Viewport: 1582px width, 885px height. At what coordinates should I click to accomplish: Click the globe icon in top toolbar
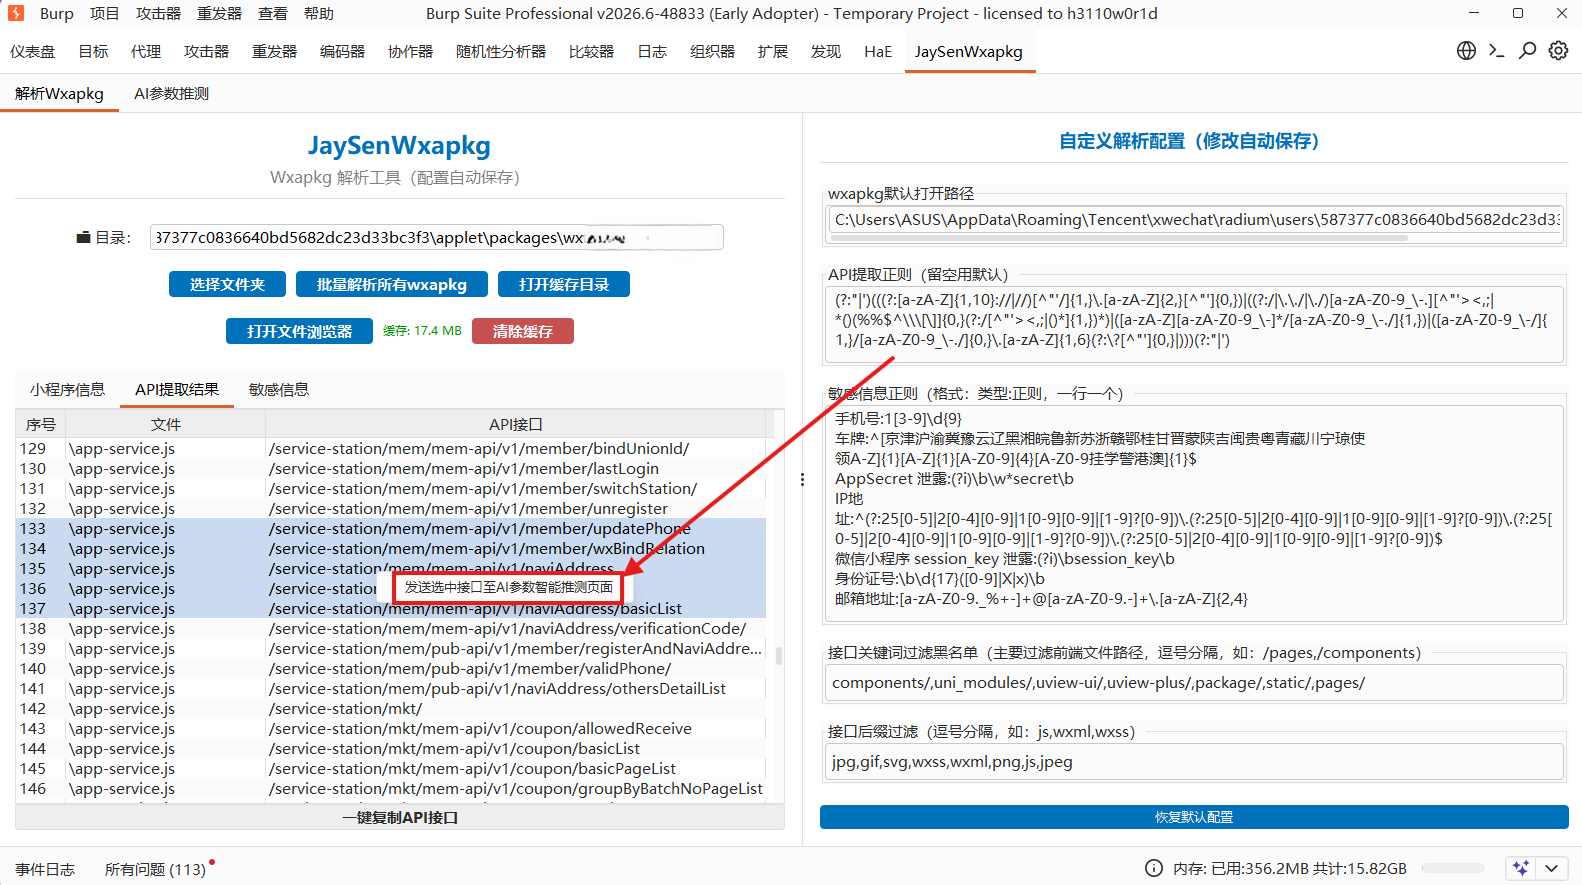pyautogui.click(x=1466, y=51)
